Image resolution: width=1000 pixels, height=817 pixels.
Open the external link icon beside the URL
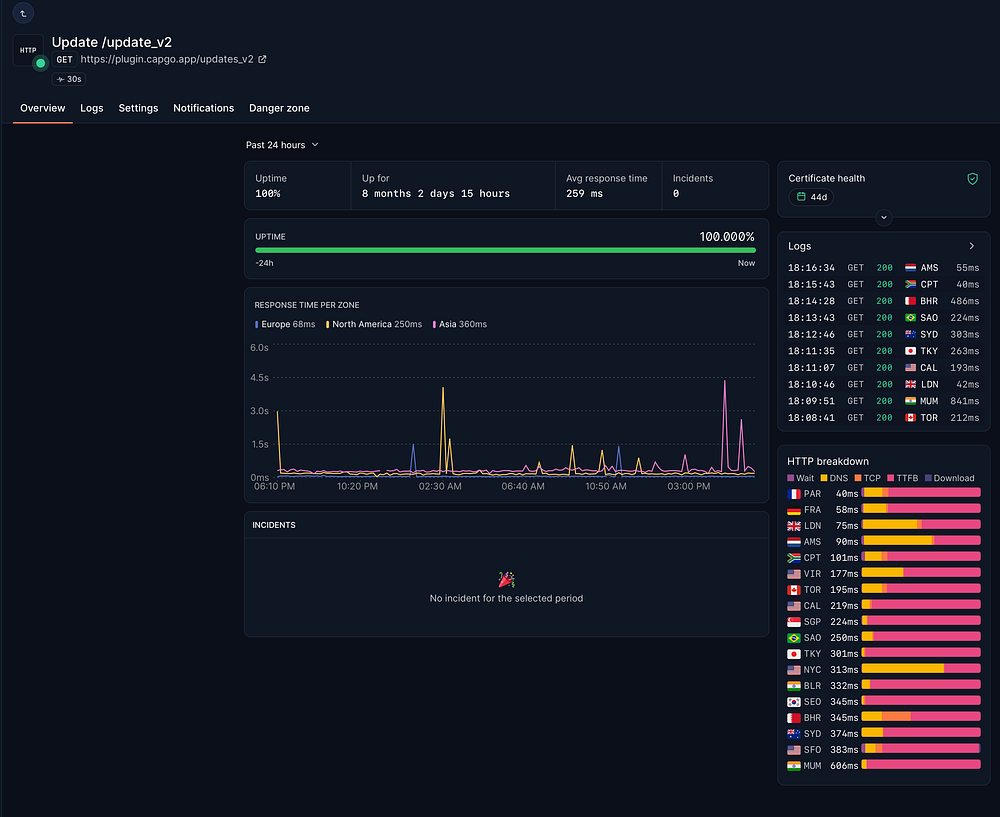pyautogui.click(x=262, y=60)
